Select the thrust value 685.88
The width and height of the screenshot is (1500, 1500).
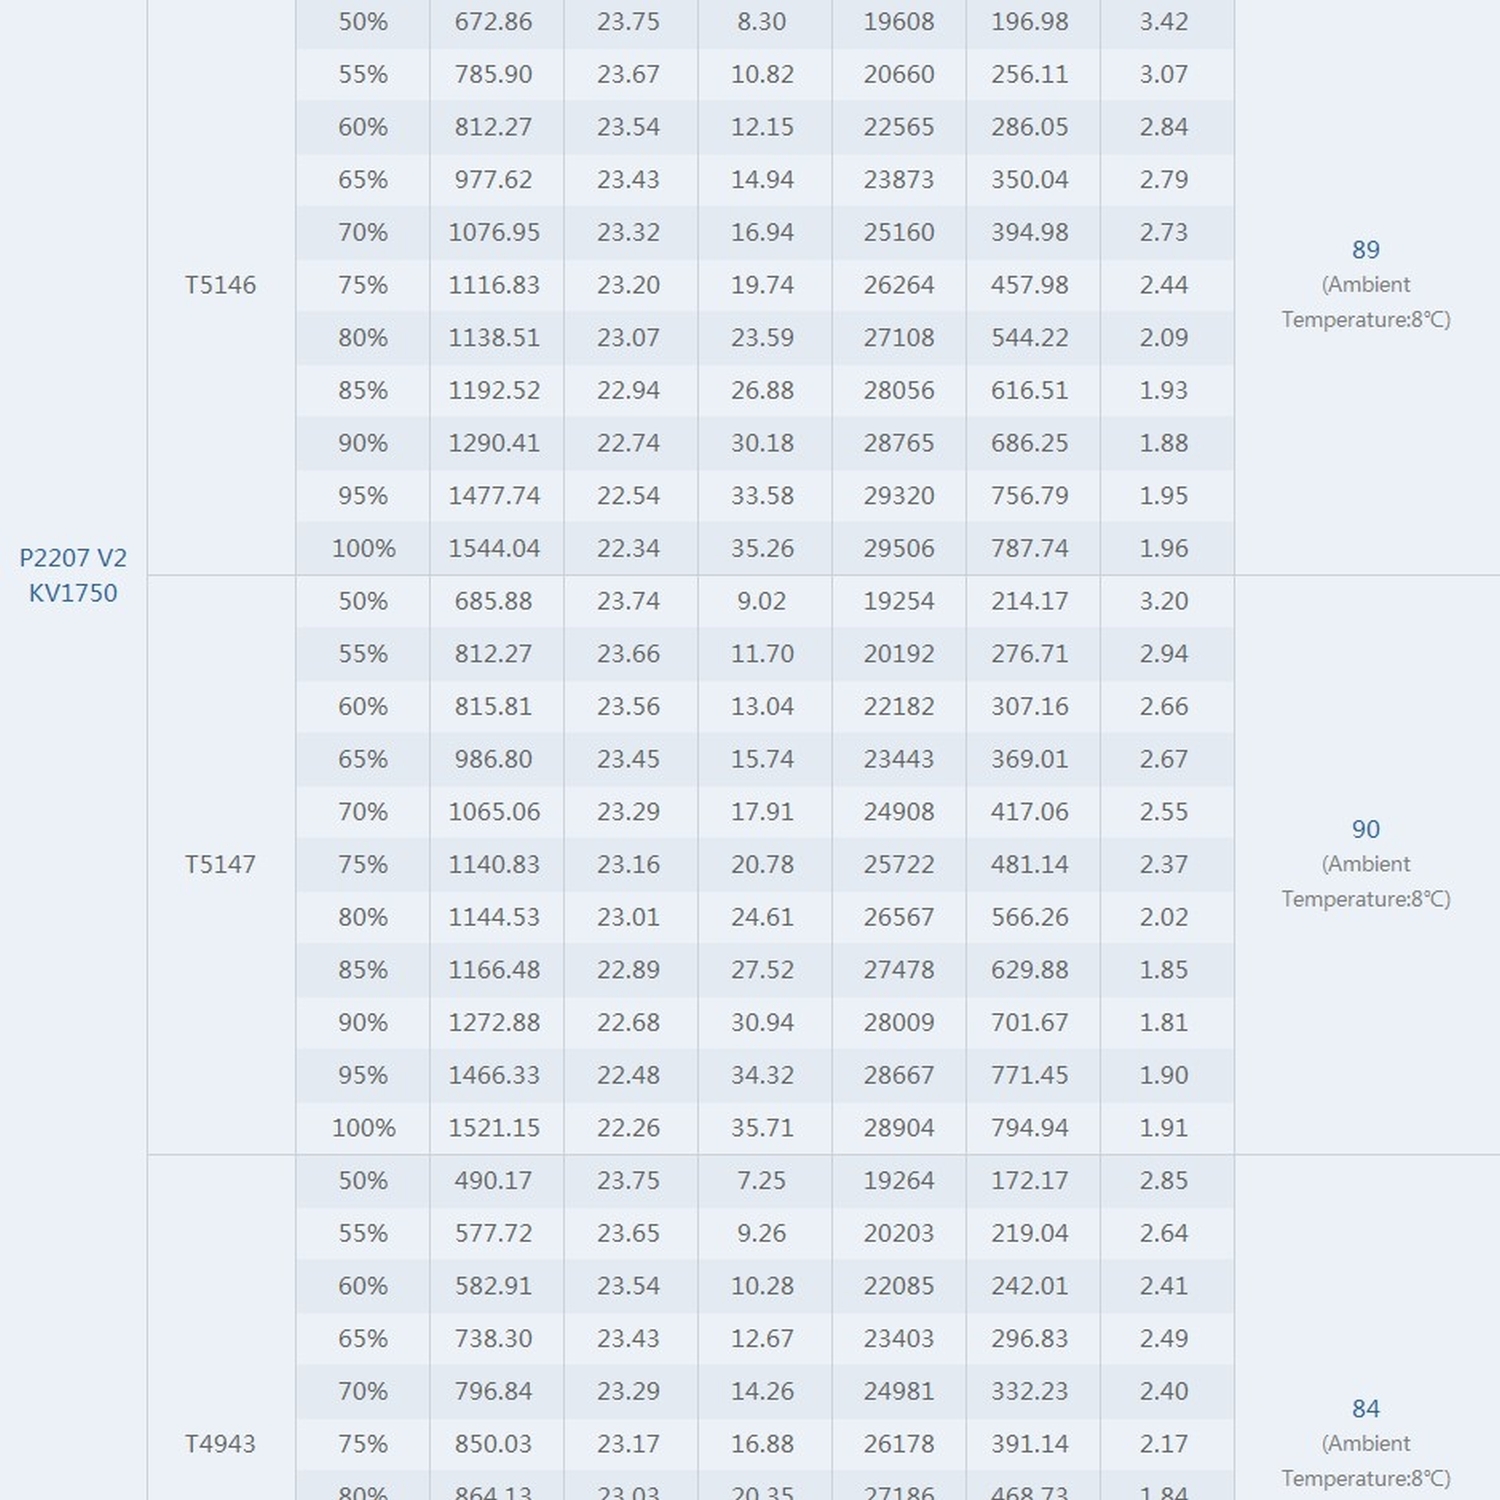[494, 601]
